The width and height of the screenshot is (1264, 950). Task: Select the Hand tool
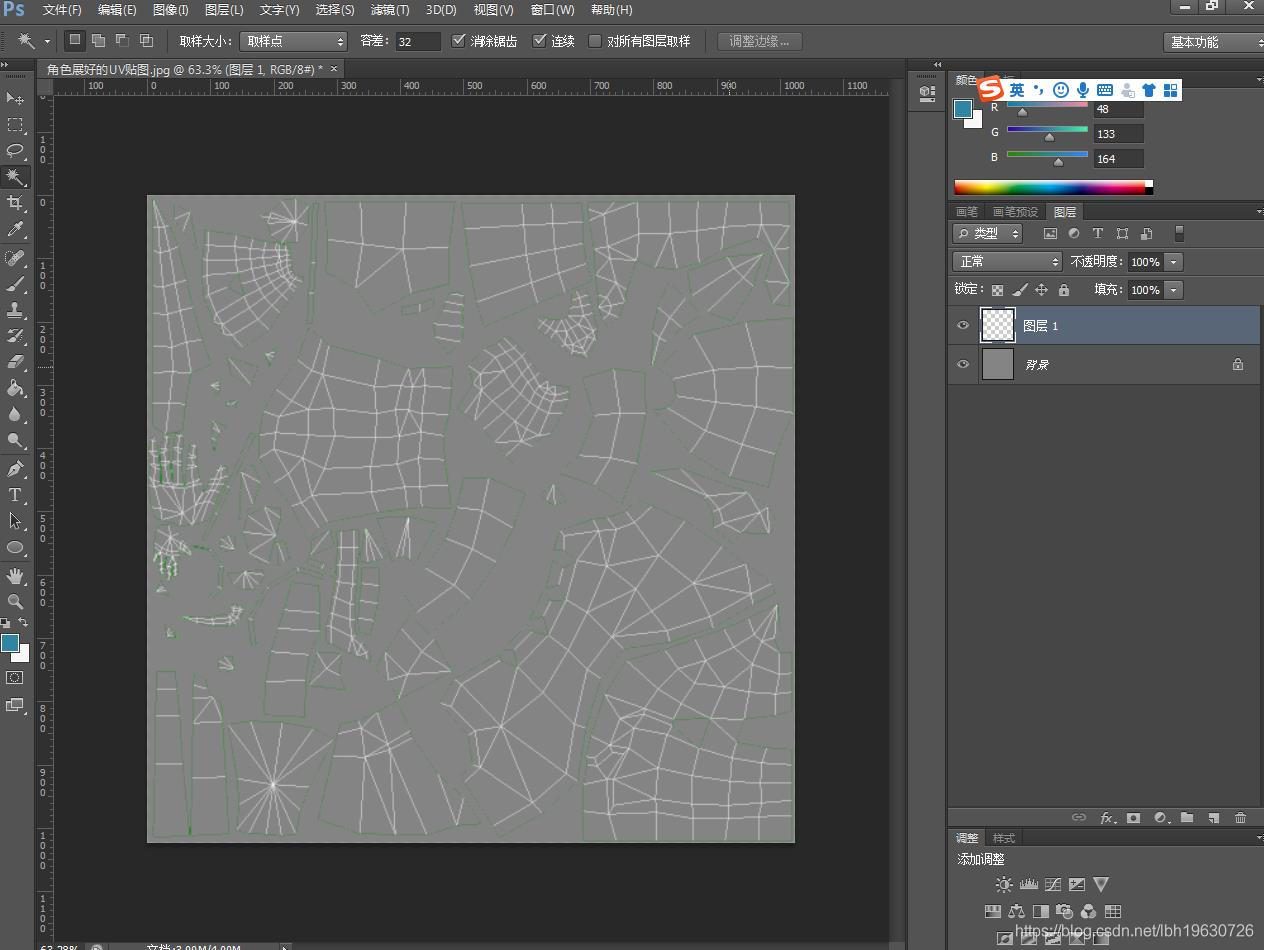pyautogui.click(x=15, y=576)
